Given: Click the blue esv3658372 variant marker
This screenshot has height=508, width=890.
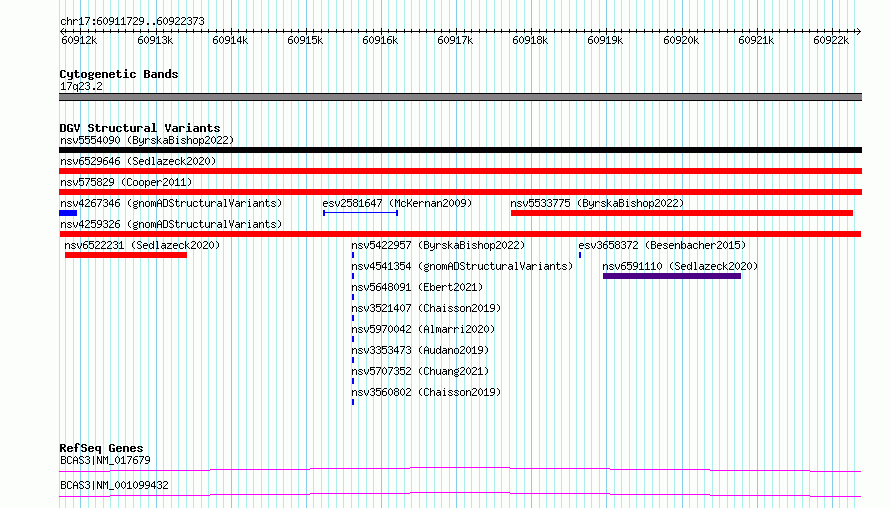Looking at the screenshot, I should tap(580, 255).
